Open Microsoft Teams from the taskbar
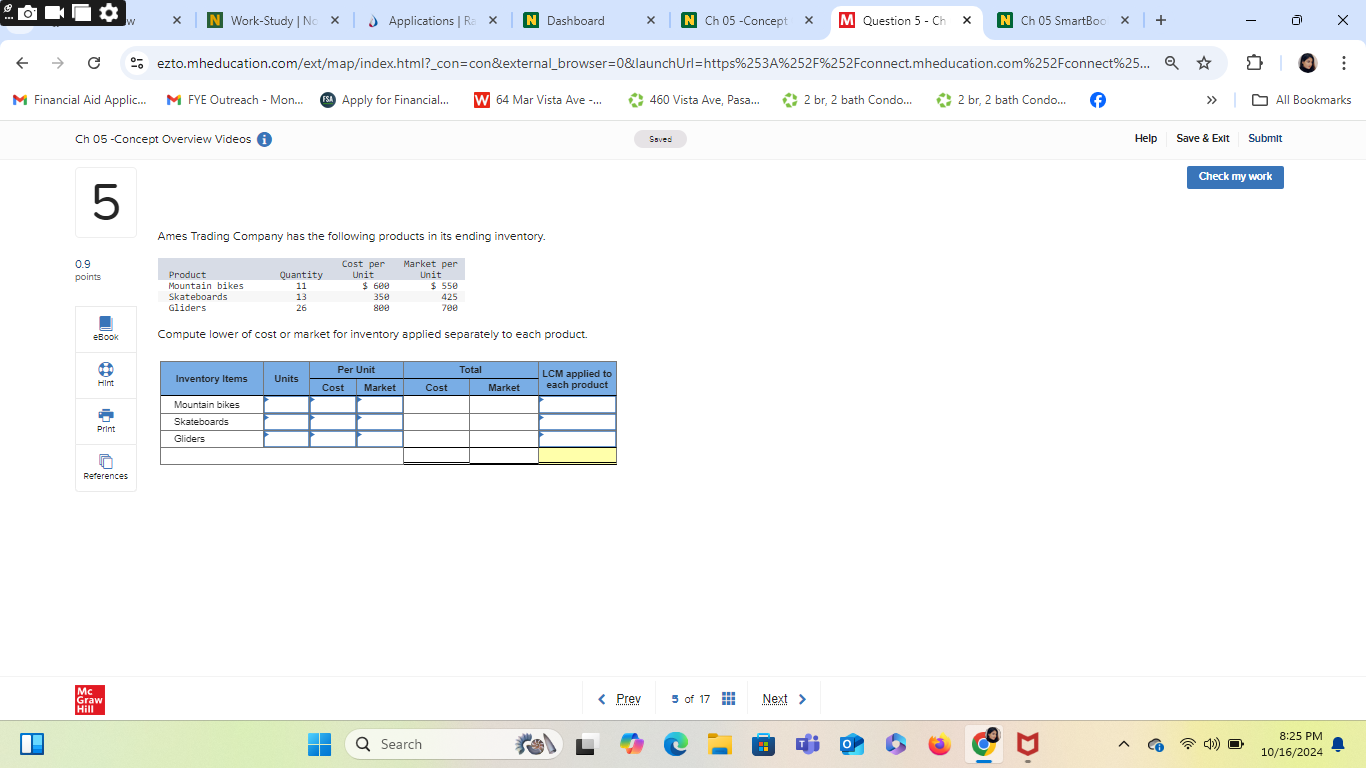 pos(806,744)
